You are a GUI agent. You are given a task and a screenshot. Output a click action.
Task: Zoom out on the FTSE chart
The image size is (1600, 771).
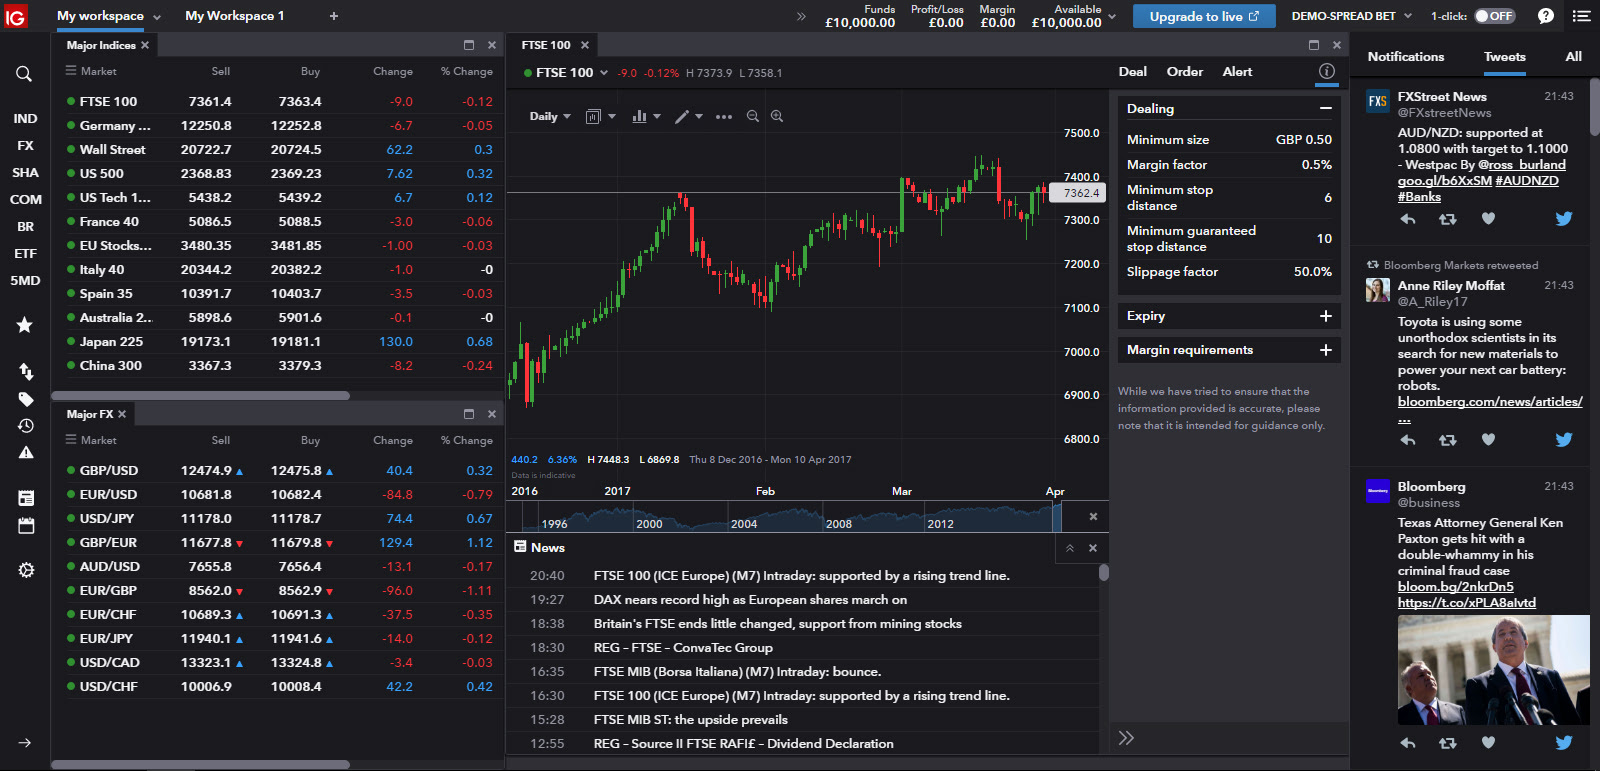[753, 116]
